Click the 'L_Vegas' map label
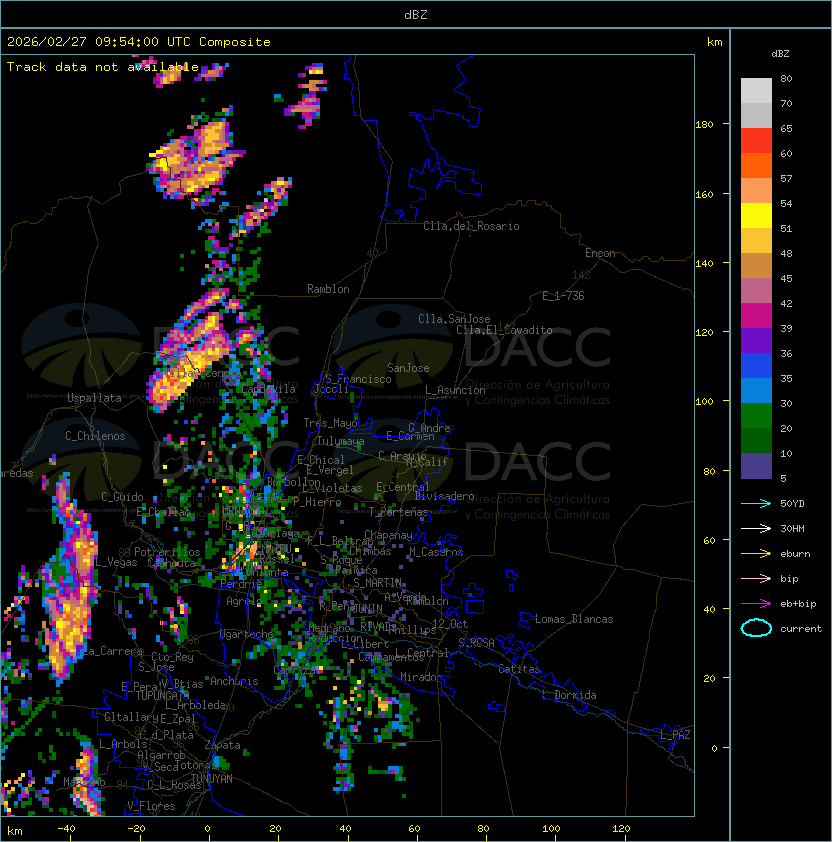This screenshot has height=842, width=832. point(116,562)
